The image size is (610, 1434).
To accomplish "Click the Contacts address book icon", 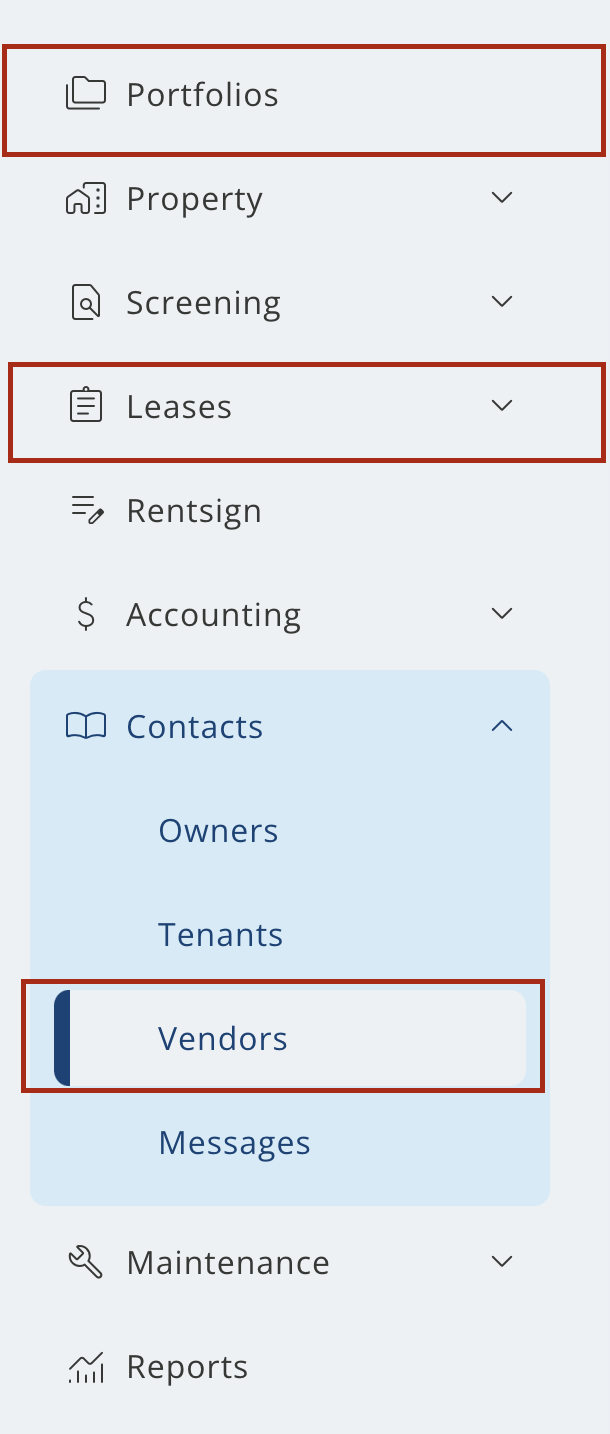I will click(85, 726).
